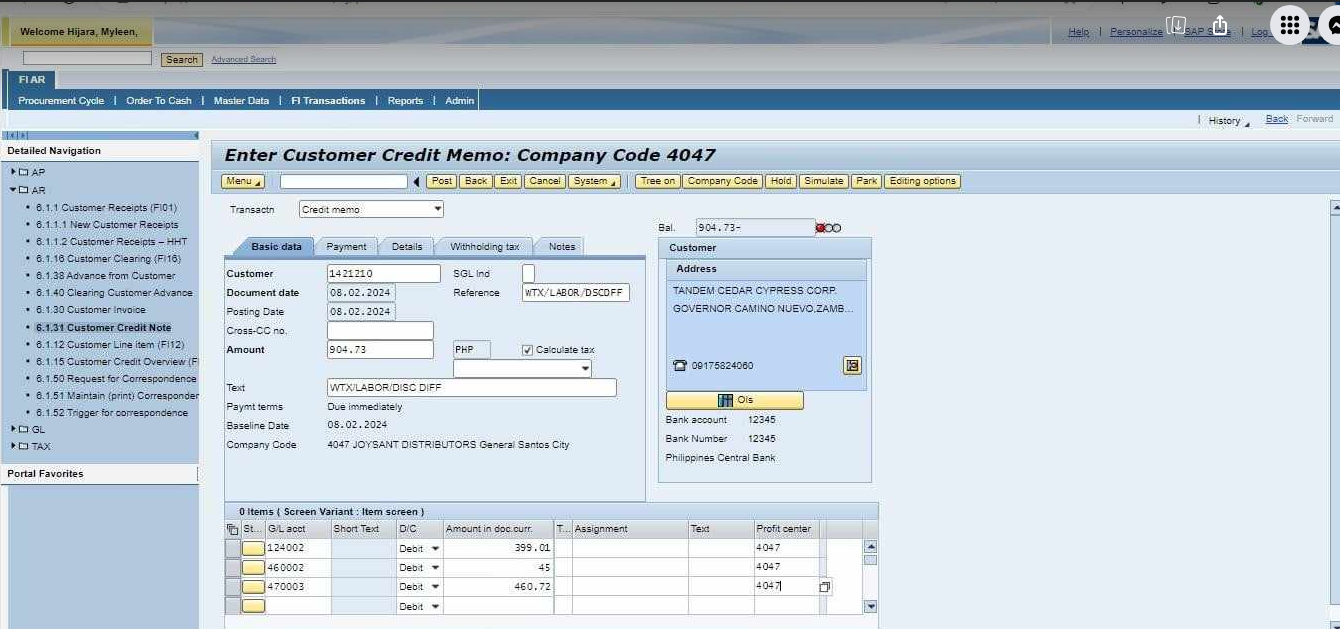Tick the SGL Ind box
Screen dimensions: 1340x629
coord(528,273)
